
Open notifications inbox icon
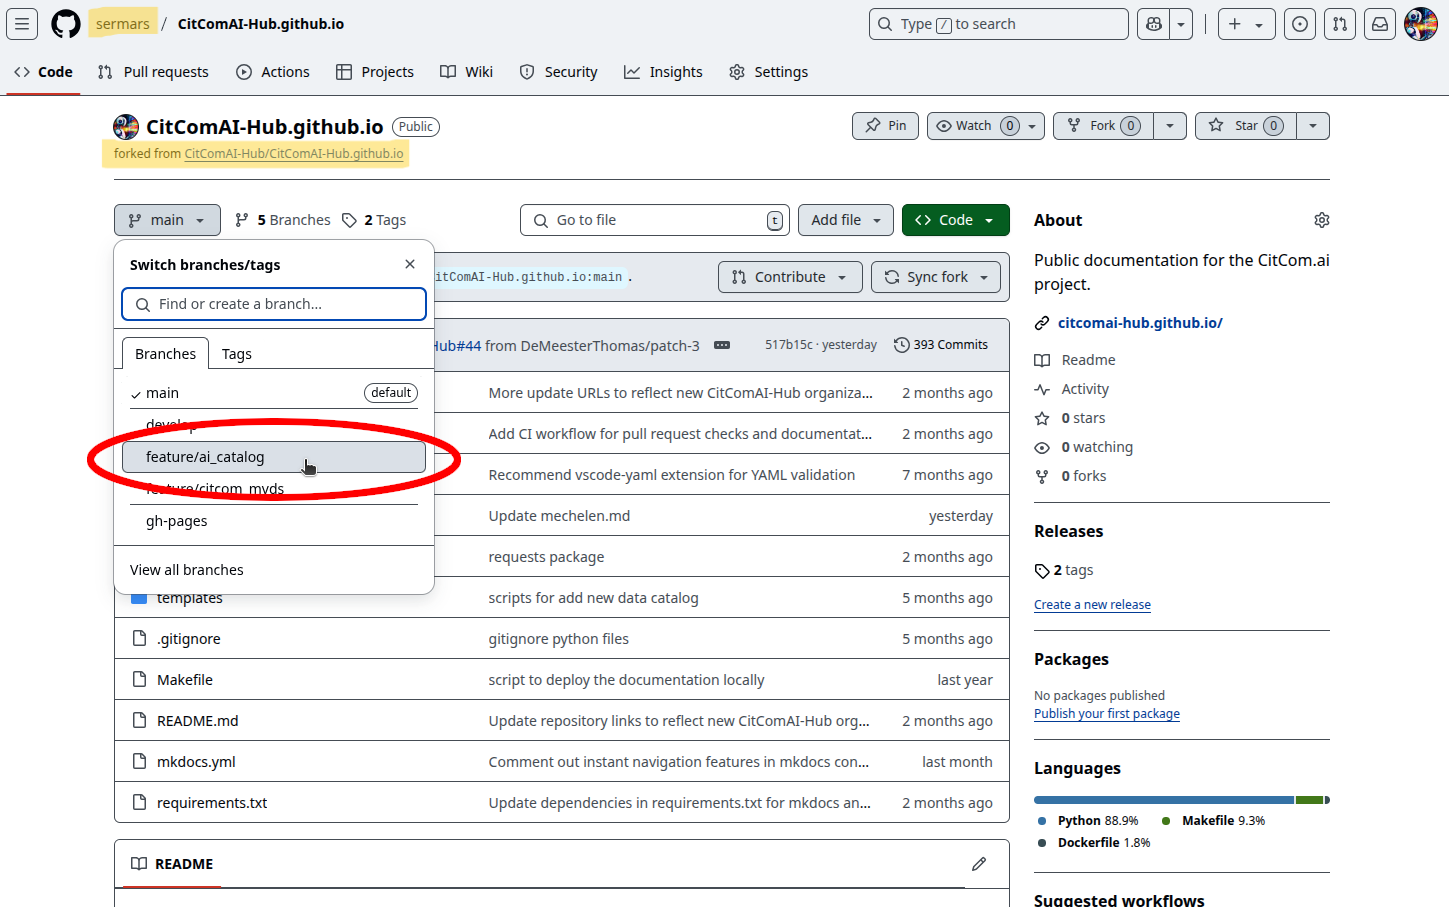click(1380, 24)
